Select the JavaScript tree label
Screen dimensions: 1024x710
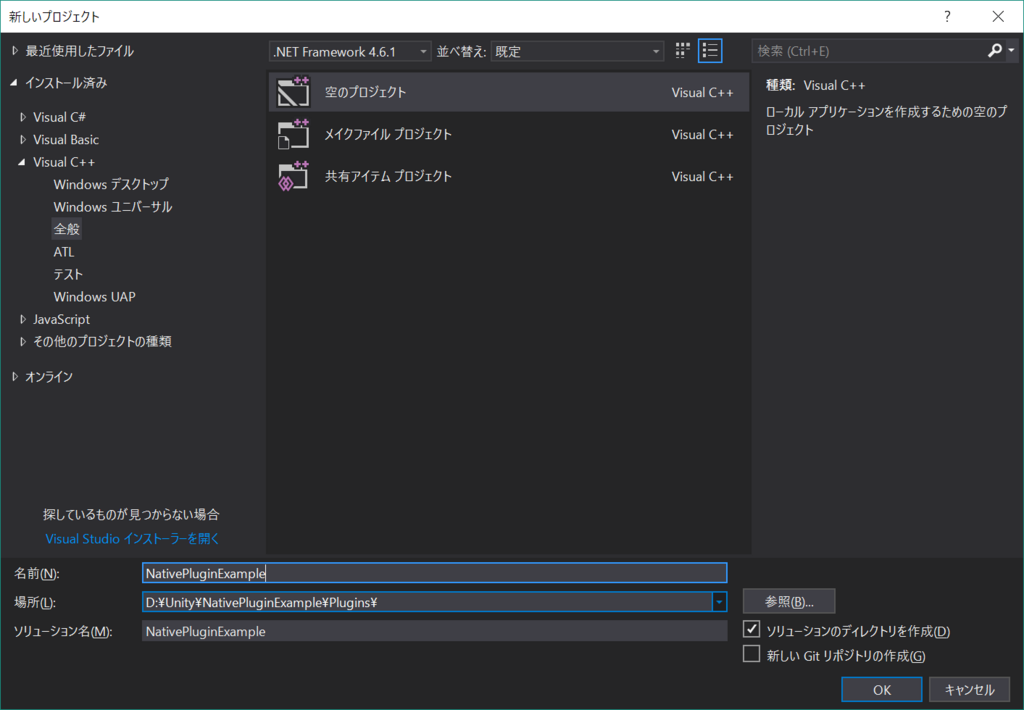coord(61,319)
